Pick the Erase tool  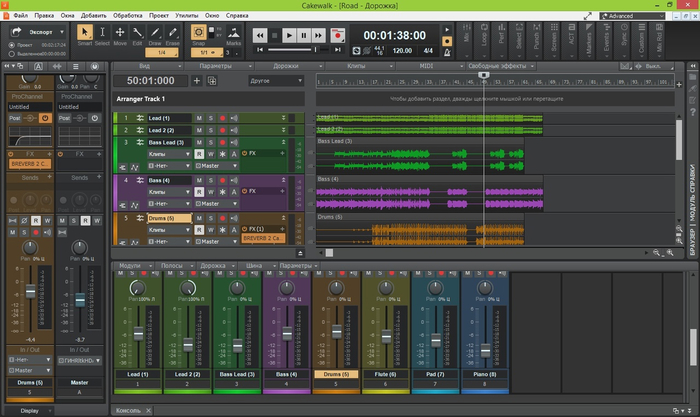click(x=171, y=34)
